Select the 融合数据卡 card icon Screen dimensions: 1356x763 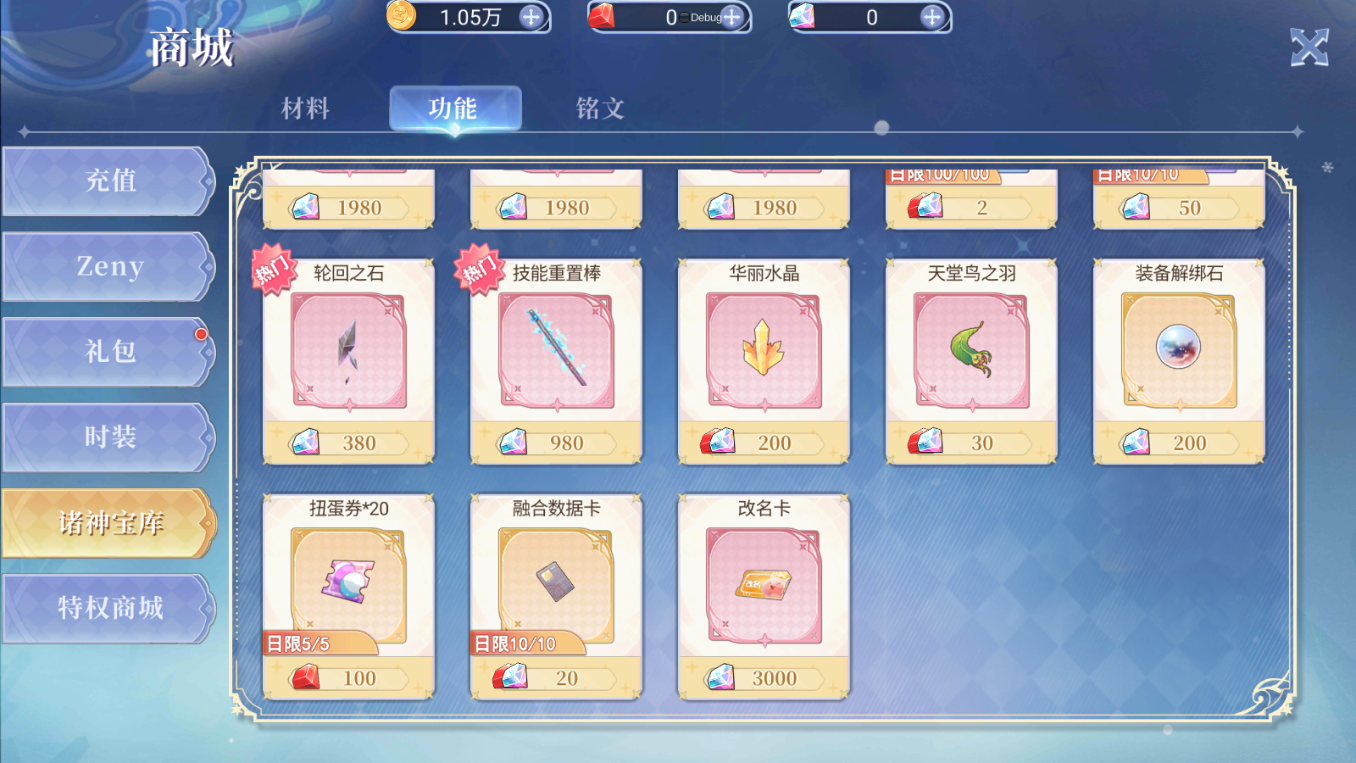click(556, 586)
